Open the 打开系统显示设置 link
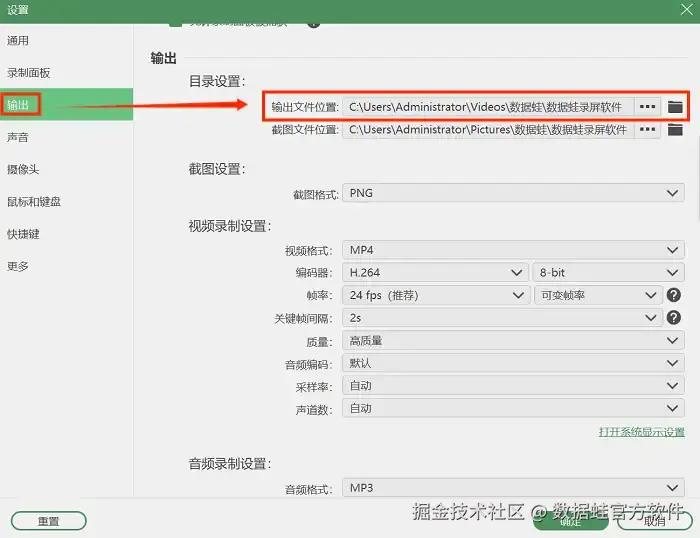700x538 pixels. tap(642, 432)
